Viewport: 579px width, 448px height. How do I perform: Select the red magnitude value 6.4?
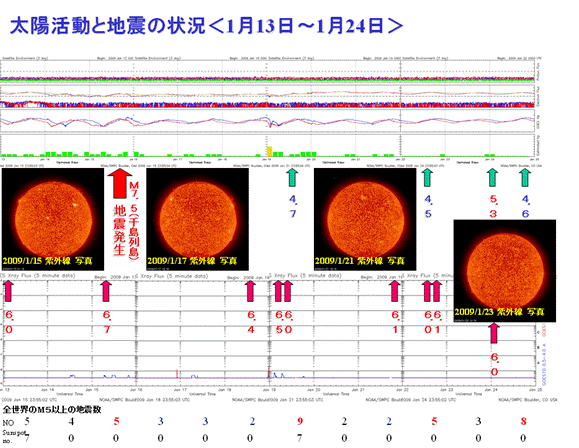click(251, 322)
